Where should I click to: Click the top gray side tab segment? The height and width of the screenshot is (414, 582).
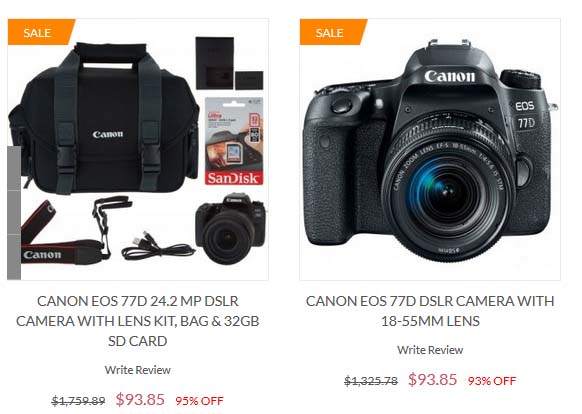tap(14, 168)
